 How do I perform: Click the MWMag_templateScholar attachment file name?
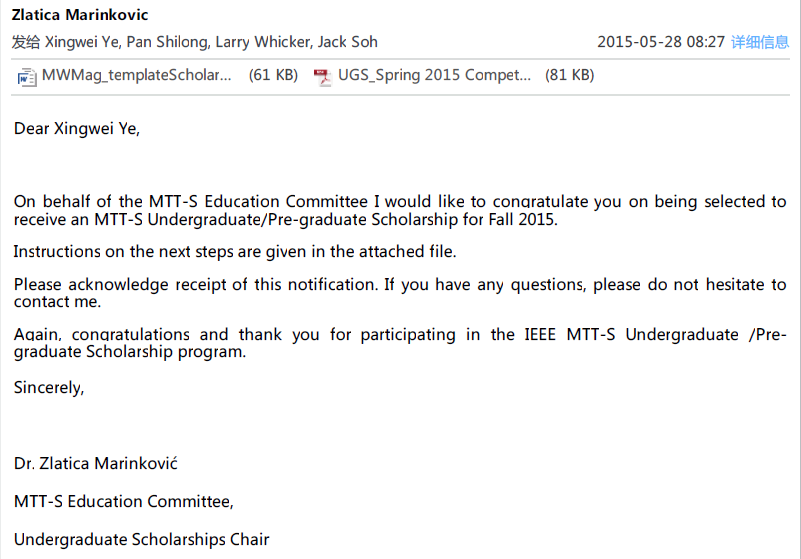pyautogui.click(x=137, y=75)
